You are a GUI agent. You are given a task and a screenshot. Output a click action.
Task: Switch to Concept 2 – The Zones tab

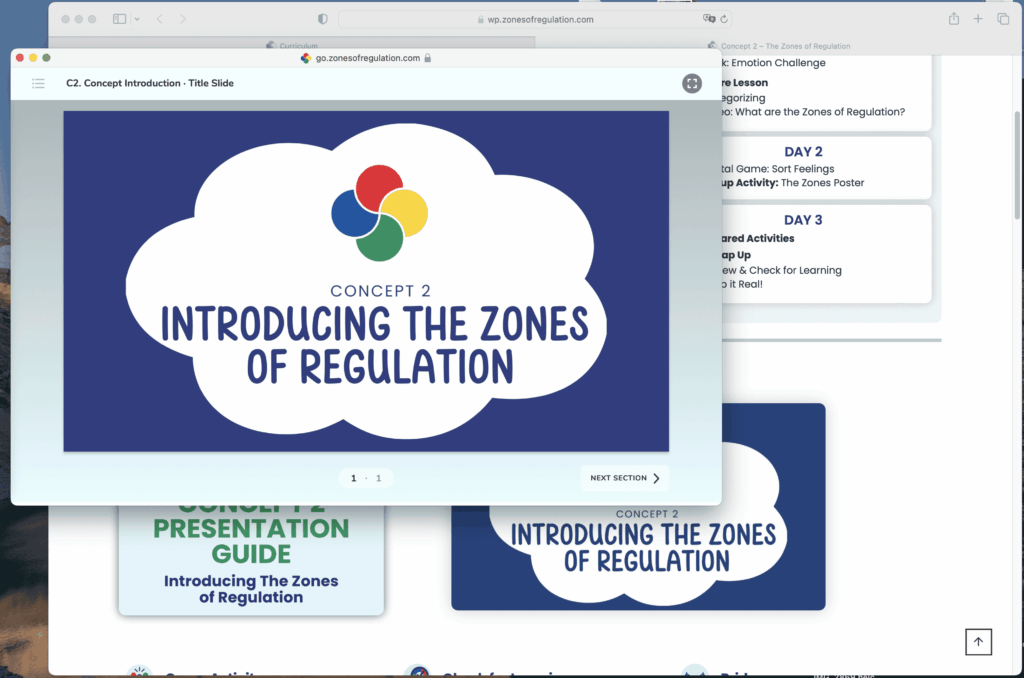[x=779, y=46]
